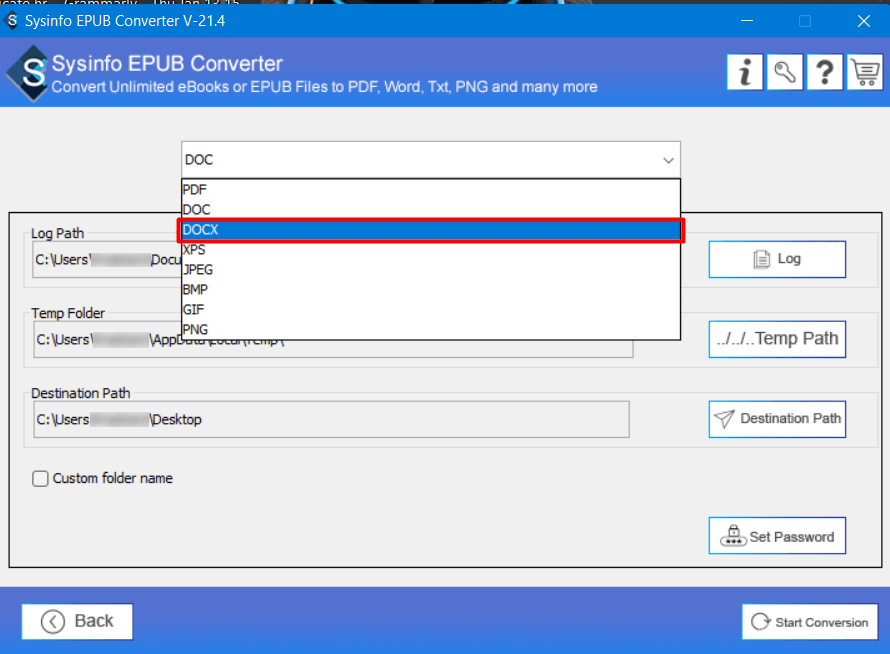Viewport: 890px width, 654px height.
Task: Open the About info icon
Action: point(744,72)
